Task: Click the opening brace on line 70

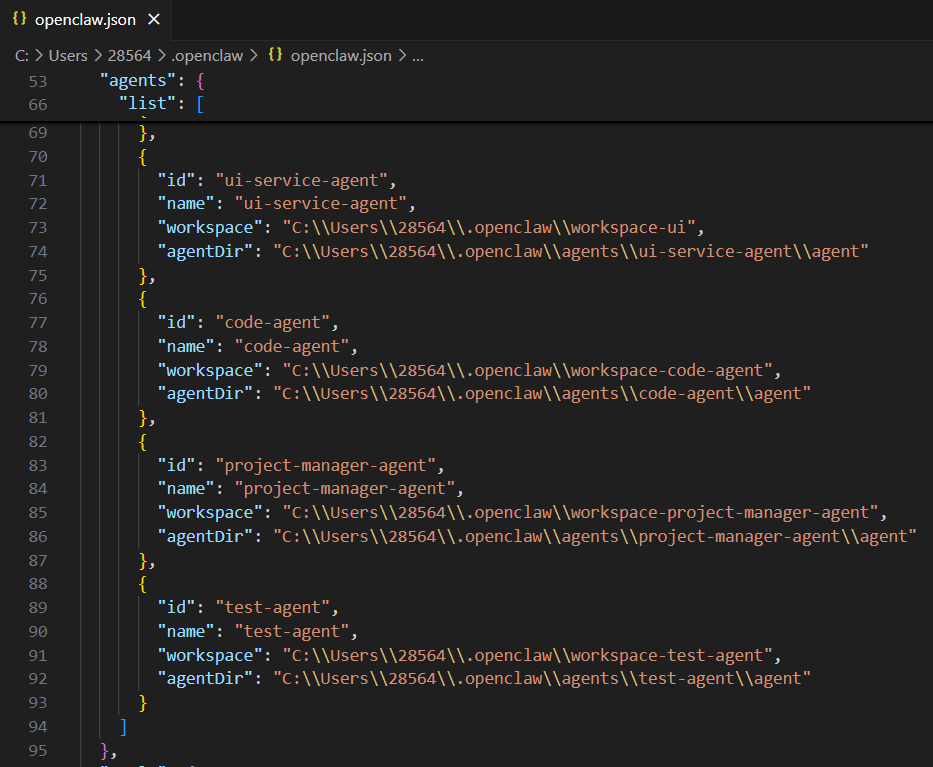Action: 143,156
